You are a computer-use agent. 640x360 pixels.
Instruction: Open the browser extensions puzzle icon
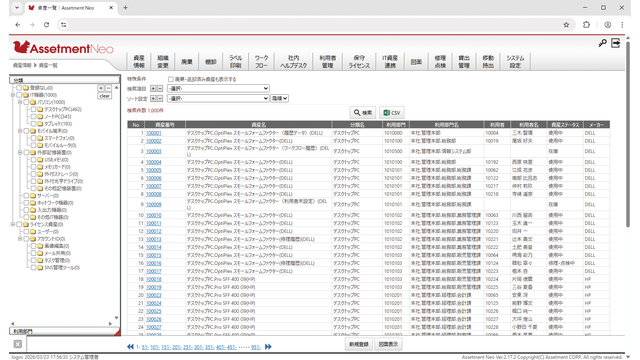pyautogui.click(x=587, y=25)
